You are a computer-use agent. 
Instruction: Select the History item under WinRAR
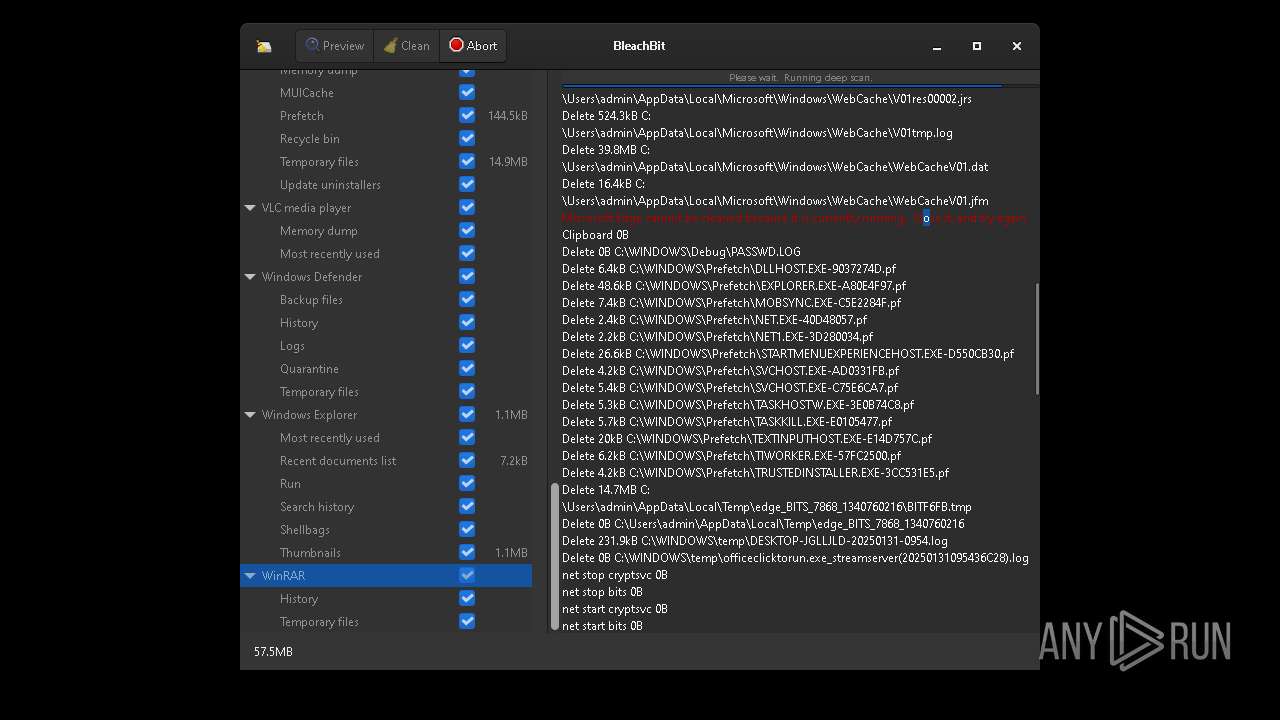(x=299, y=599)
